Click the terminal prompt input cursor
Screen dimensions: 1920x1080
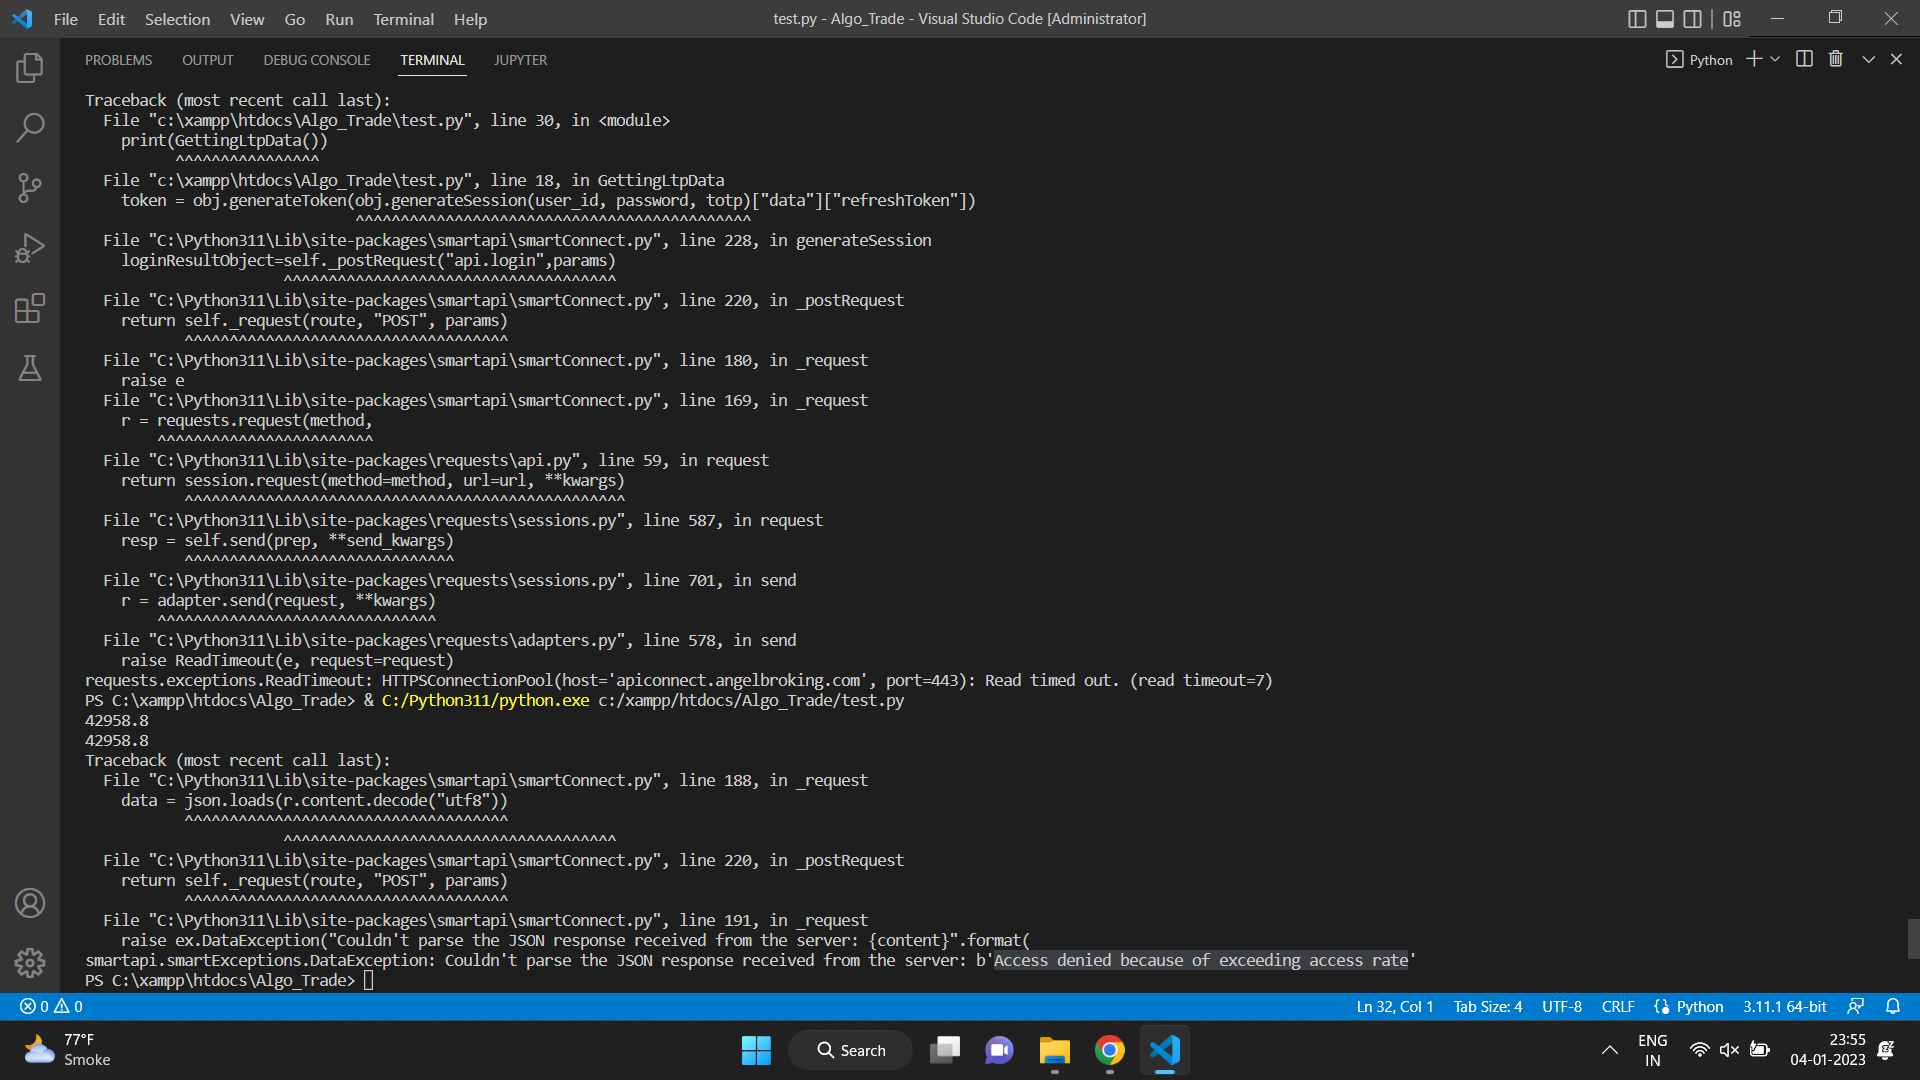point(369,980)
